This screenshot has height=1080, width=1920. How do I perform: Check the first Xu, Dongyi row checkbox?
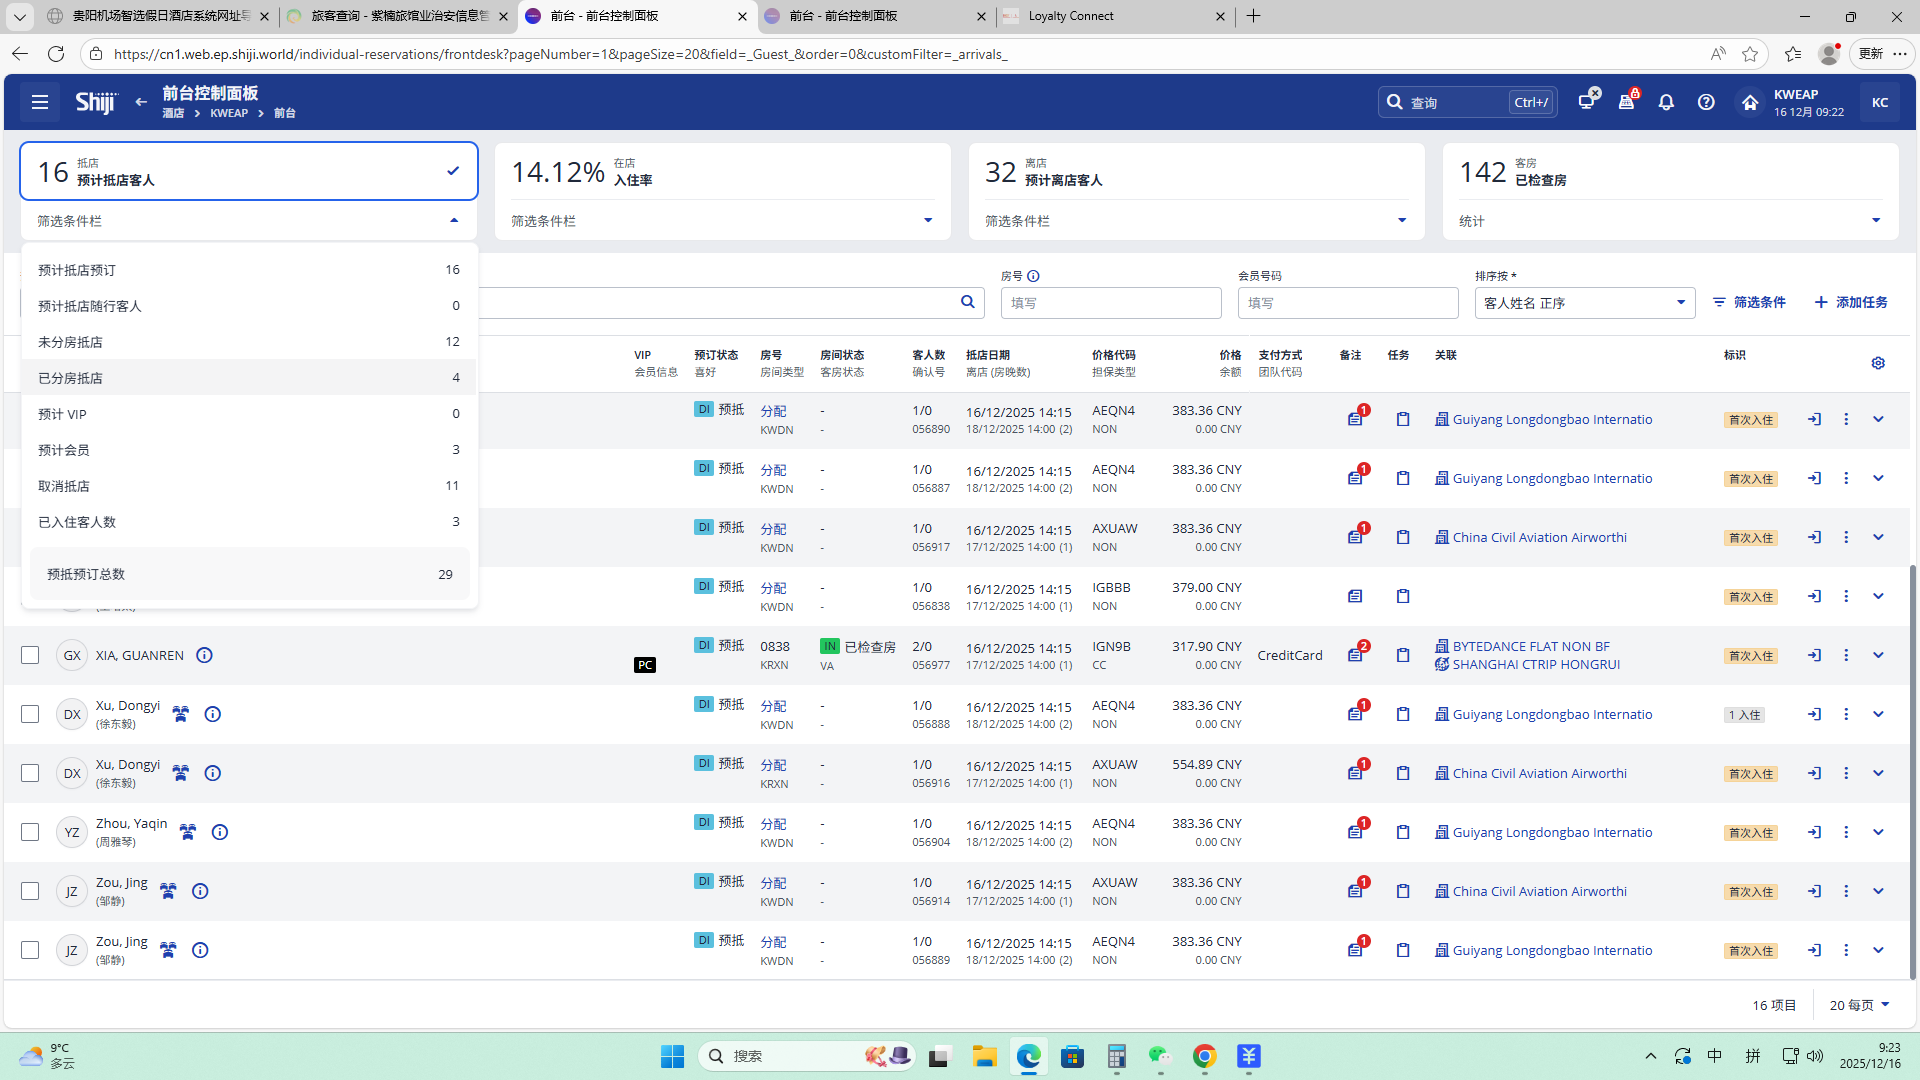point(30,714)
